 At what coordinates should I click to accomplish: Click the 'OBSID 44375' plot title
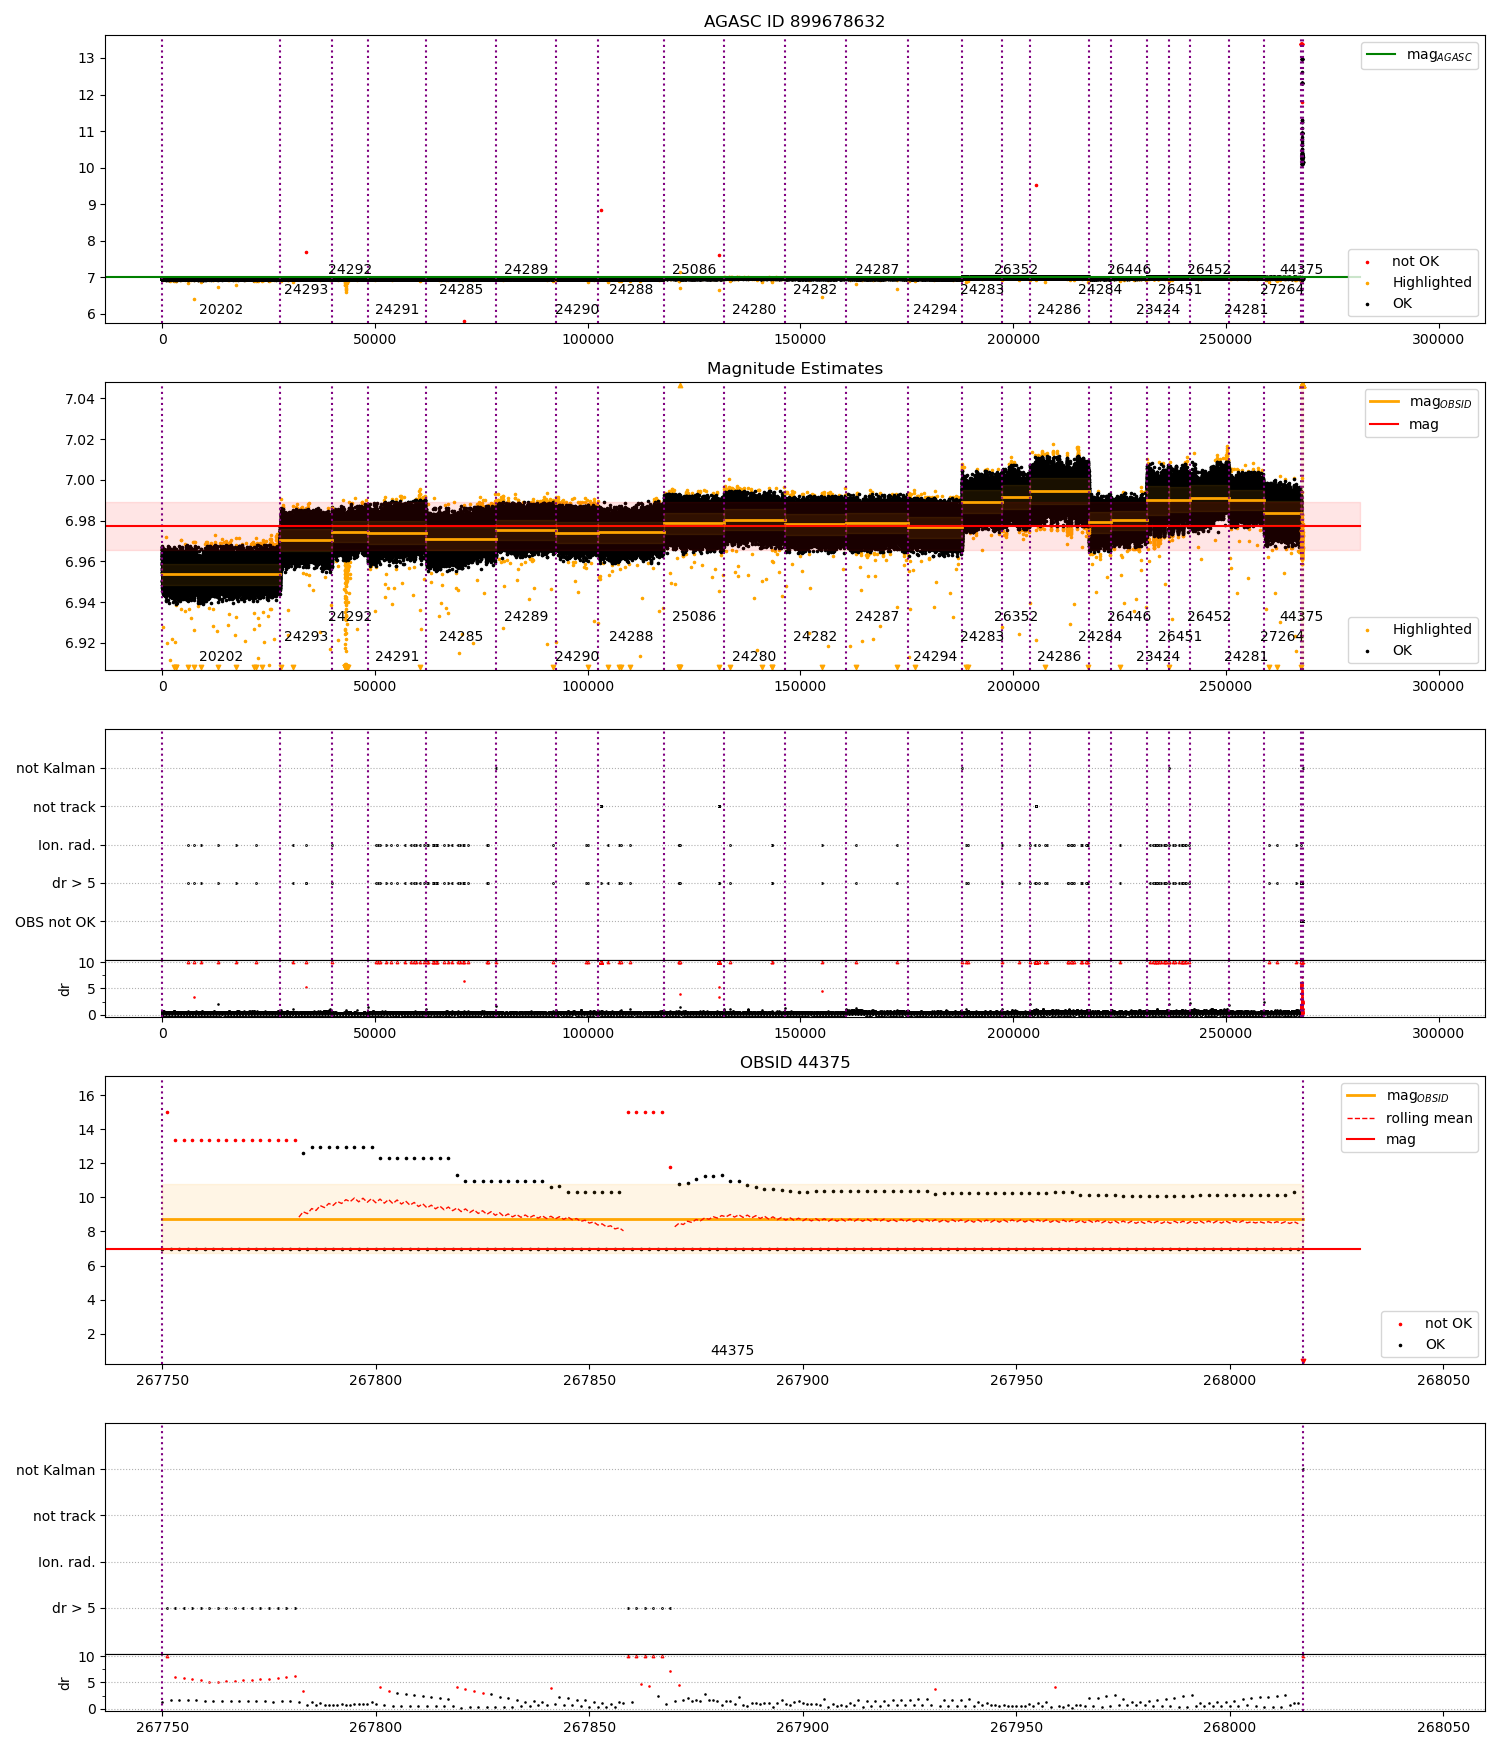(794, 1062)
